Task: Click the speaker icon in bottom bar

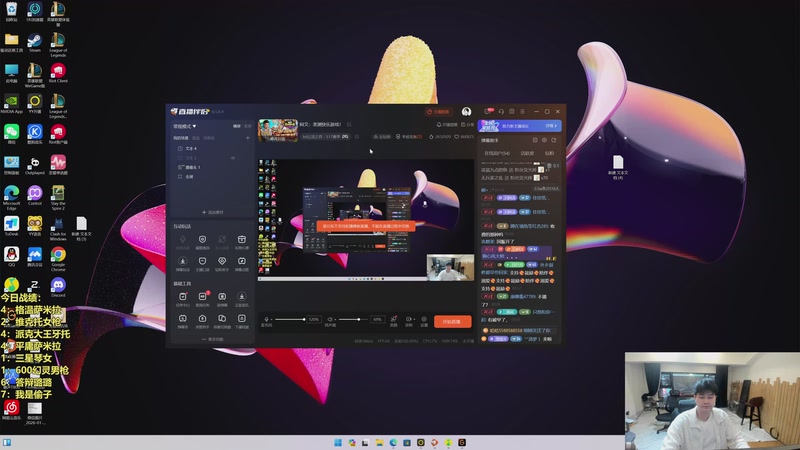Action: (330, 319)
